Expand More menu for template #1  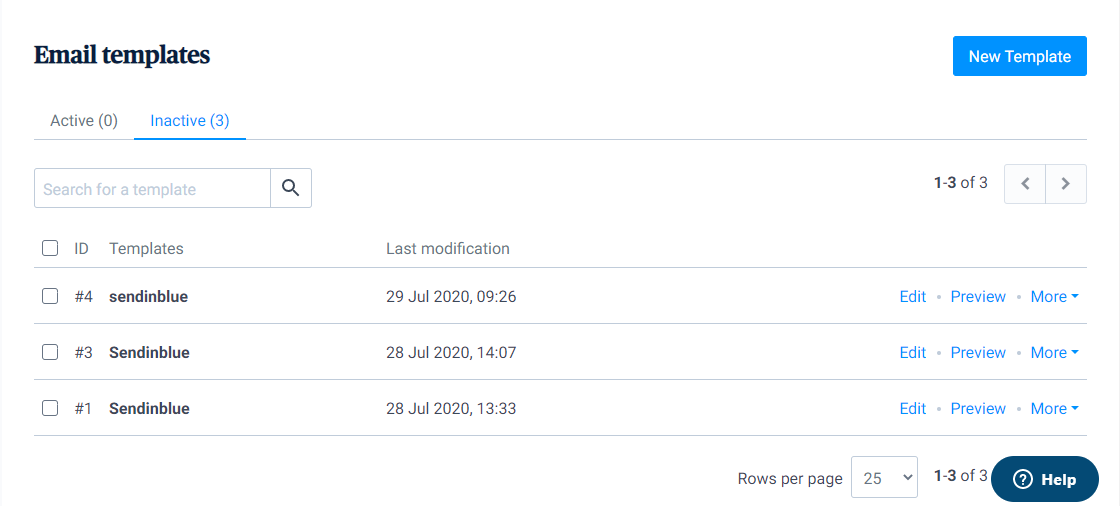[1054, 409]
